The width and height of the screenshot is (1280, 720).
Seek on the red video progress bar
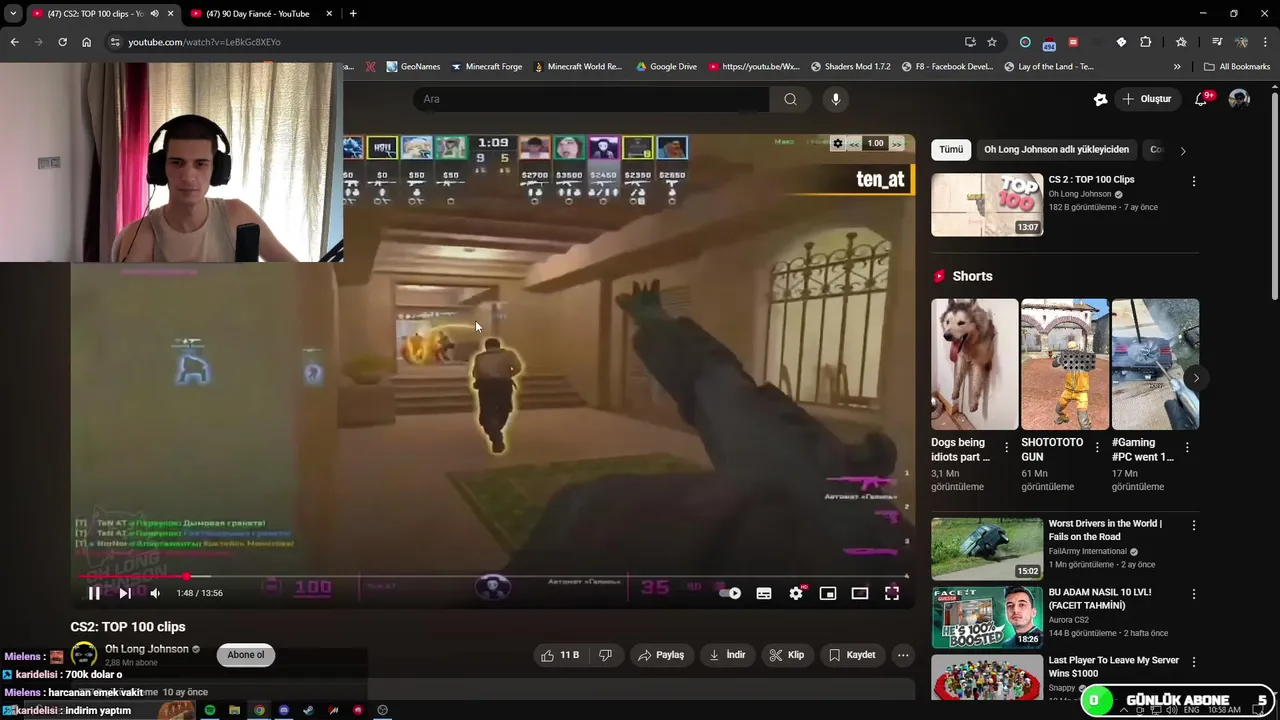coord(494,576)
